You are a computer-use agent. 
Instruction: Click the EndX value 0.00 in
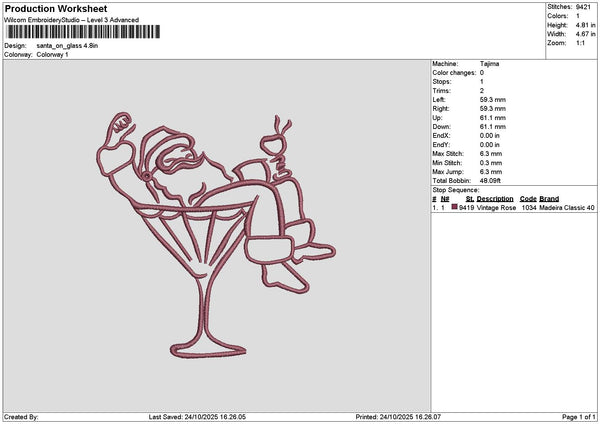(489, 136)
